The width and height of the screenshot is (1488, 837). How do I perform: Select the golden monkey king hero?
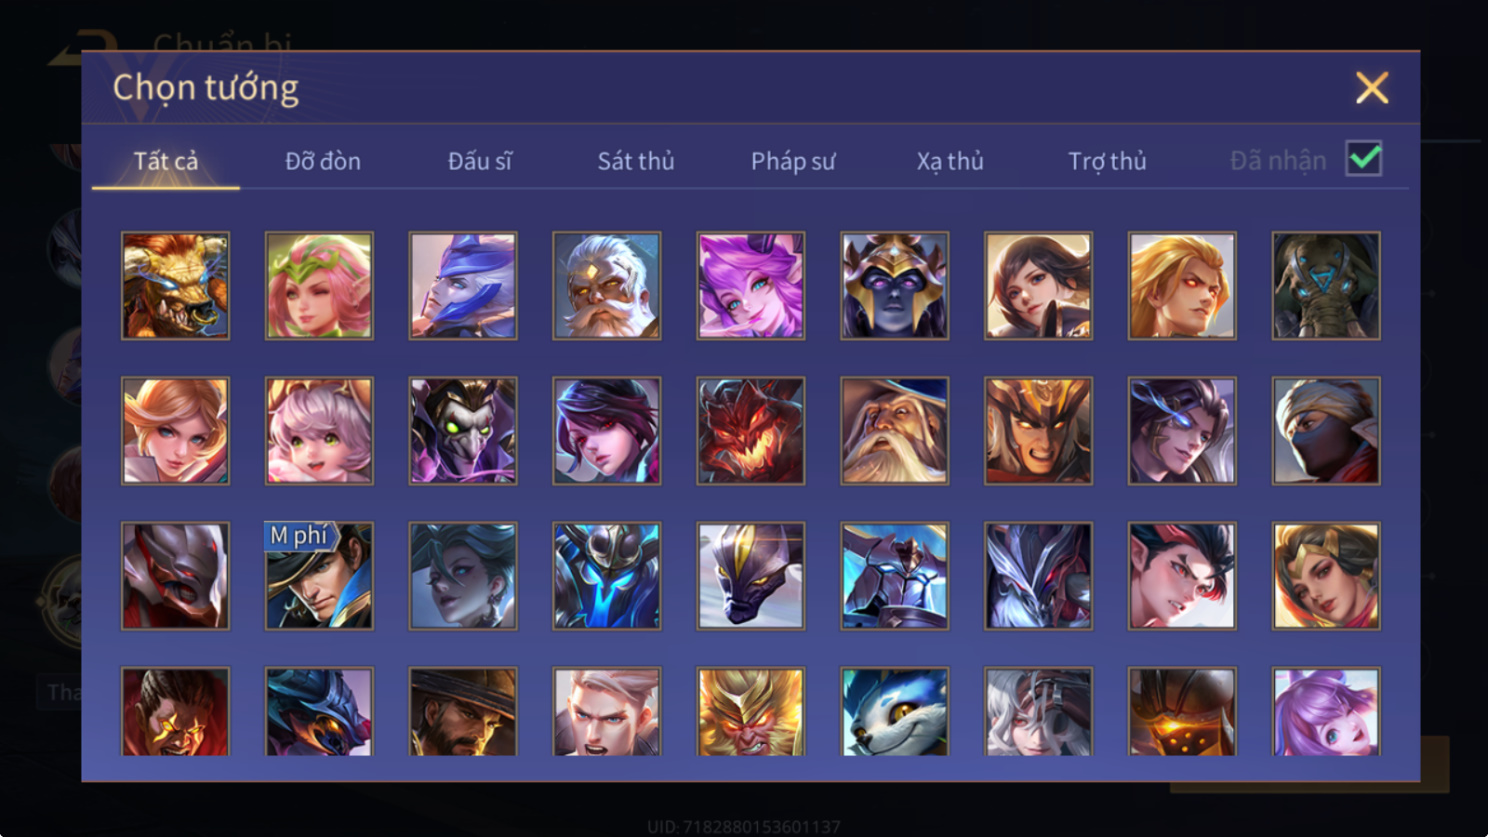751,711
